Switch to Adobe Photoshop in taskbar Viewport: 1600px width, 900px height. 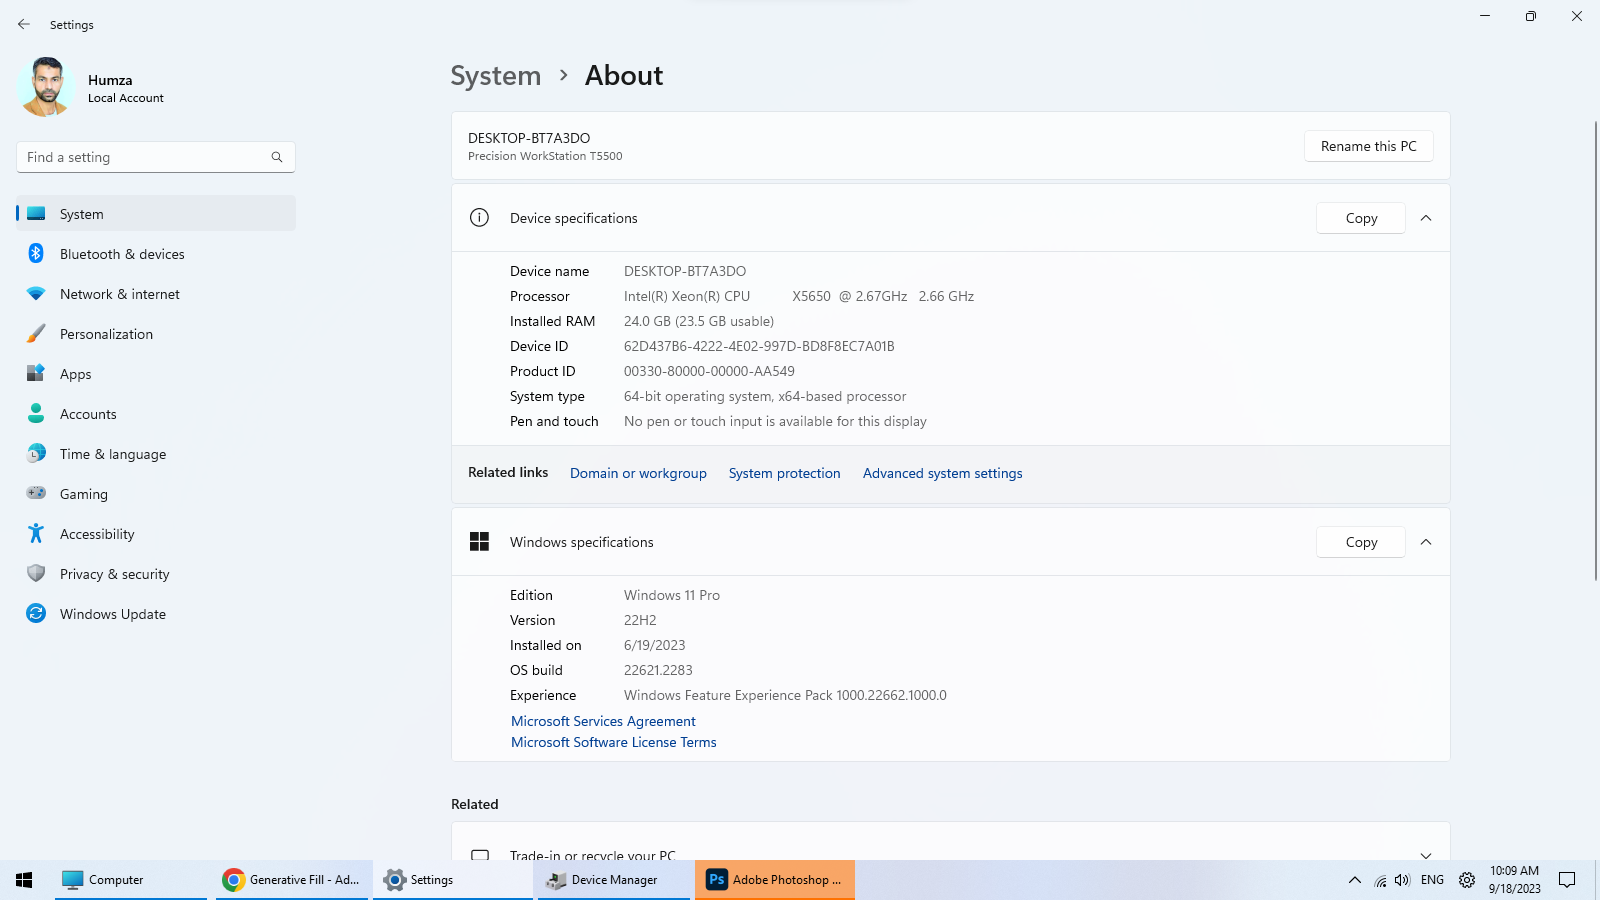[x=775, y=880]
